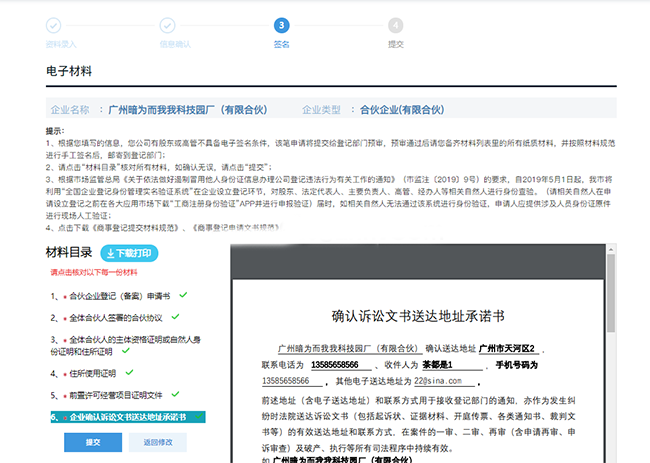Open material 5 前置许可经营项目证明文件
The height and width of the screenshot is (463, 650).
pyautogui.click(x=116, y=395)
